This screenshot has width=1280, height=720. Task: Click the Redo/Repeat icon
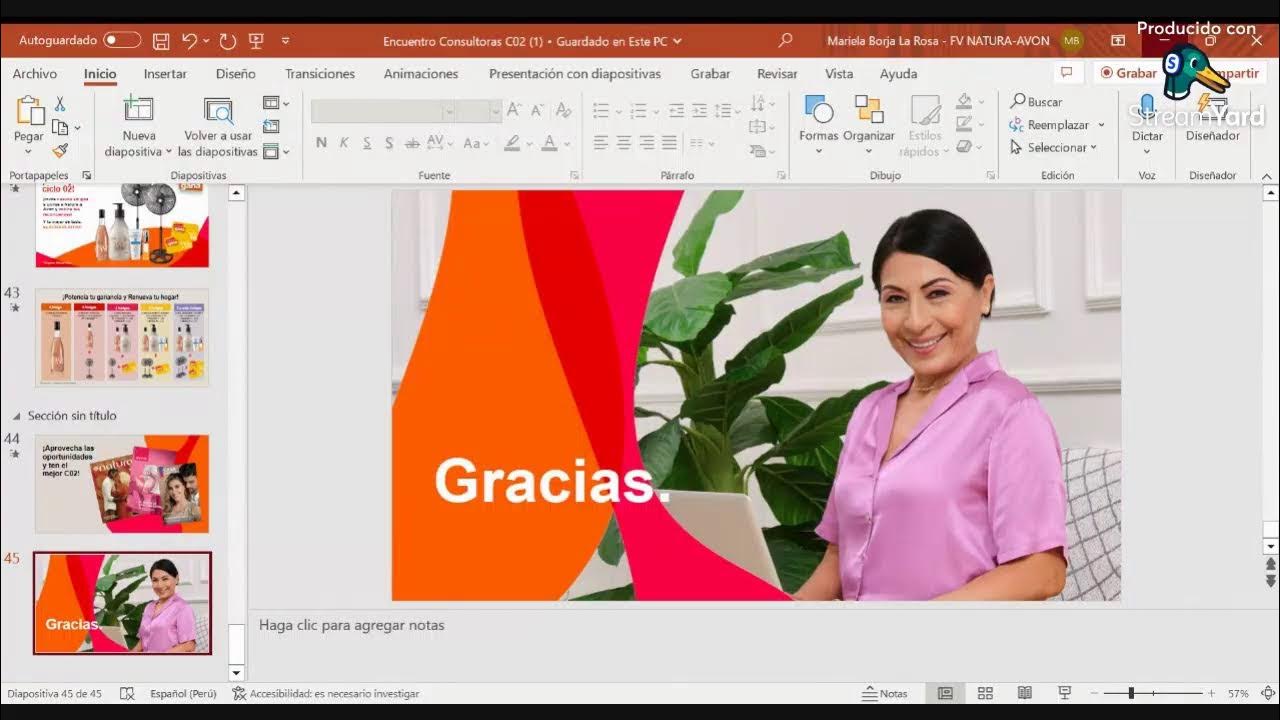(228, 41)
